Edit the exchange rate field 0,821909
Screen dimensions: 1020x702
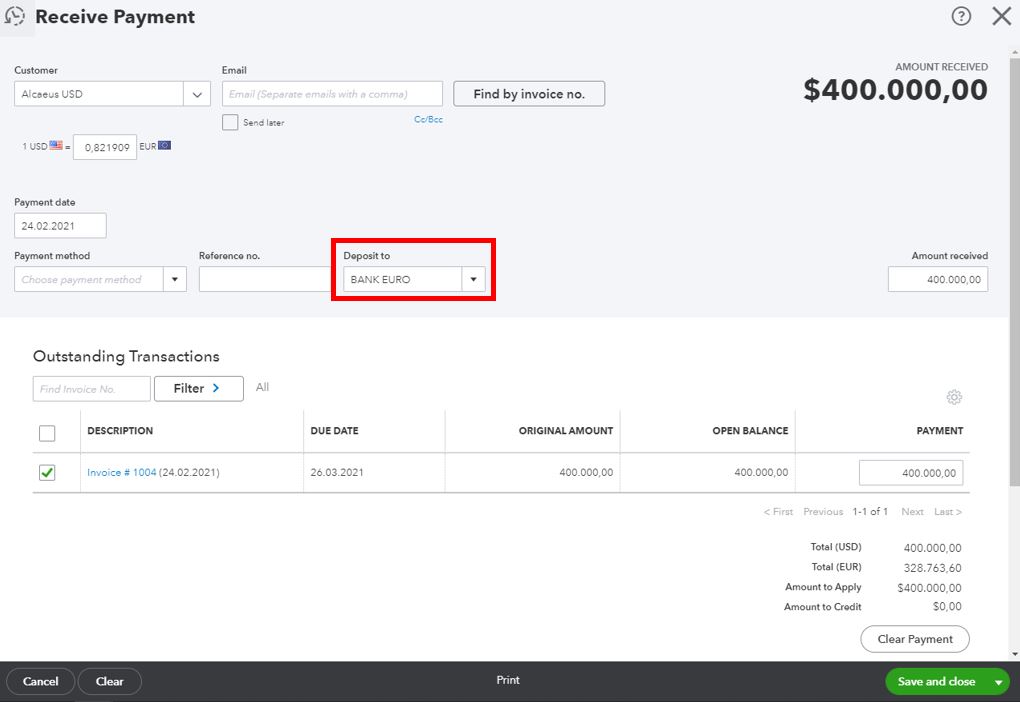point(105,147)
